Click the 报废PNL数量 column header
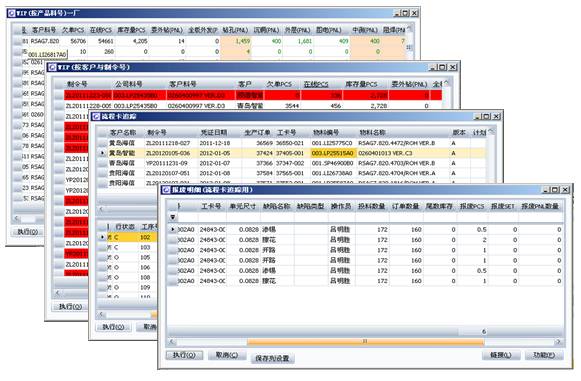 (540, 206)
